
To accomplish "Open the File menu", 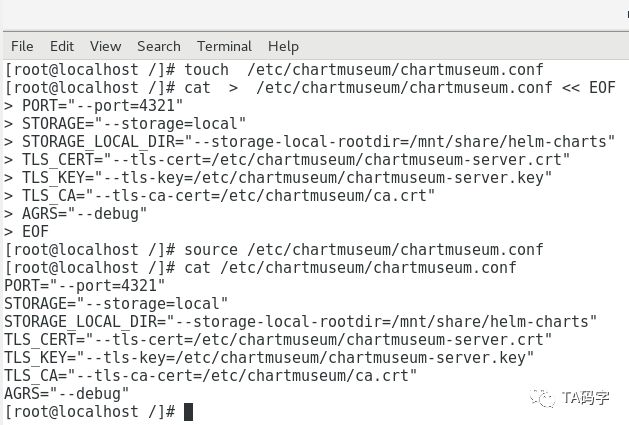I will tap(22, 46).
